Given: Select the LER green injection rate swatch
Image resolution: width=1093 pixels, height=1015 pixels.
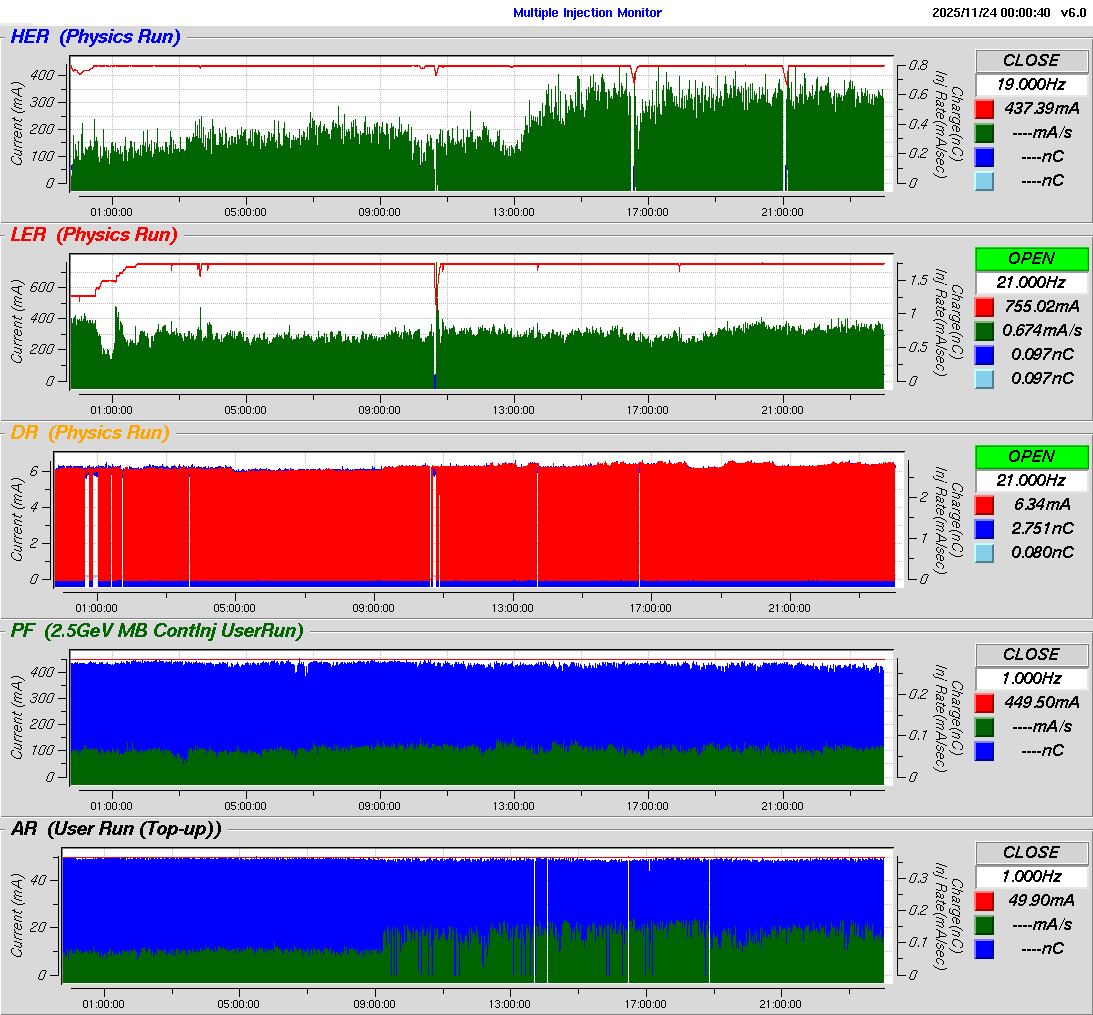Looking at the screenshot, I should click(985, 330).
